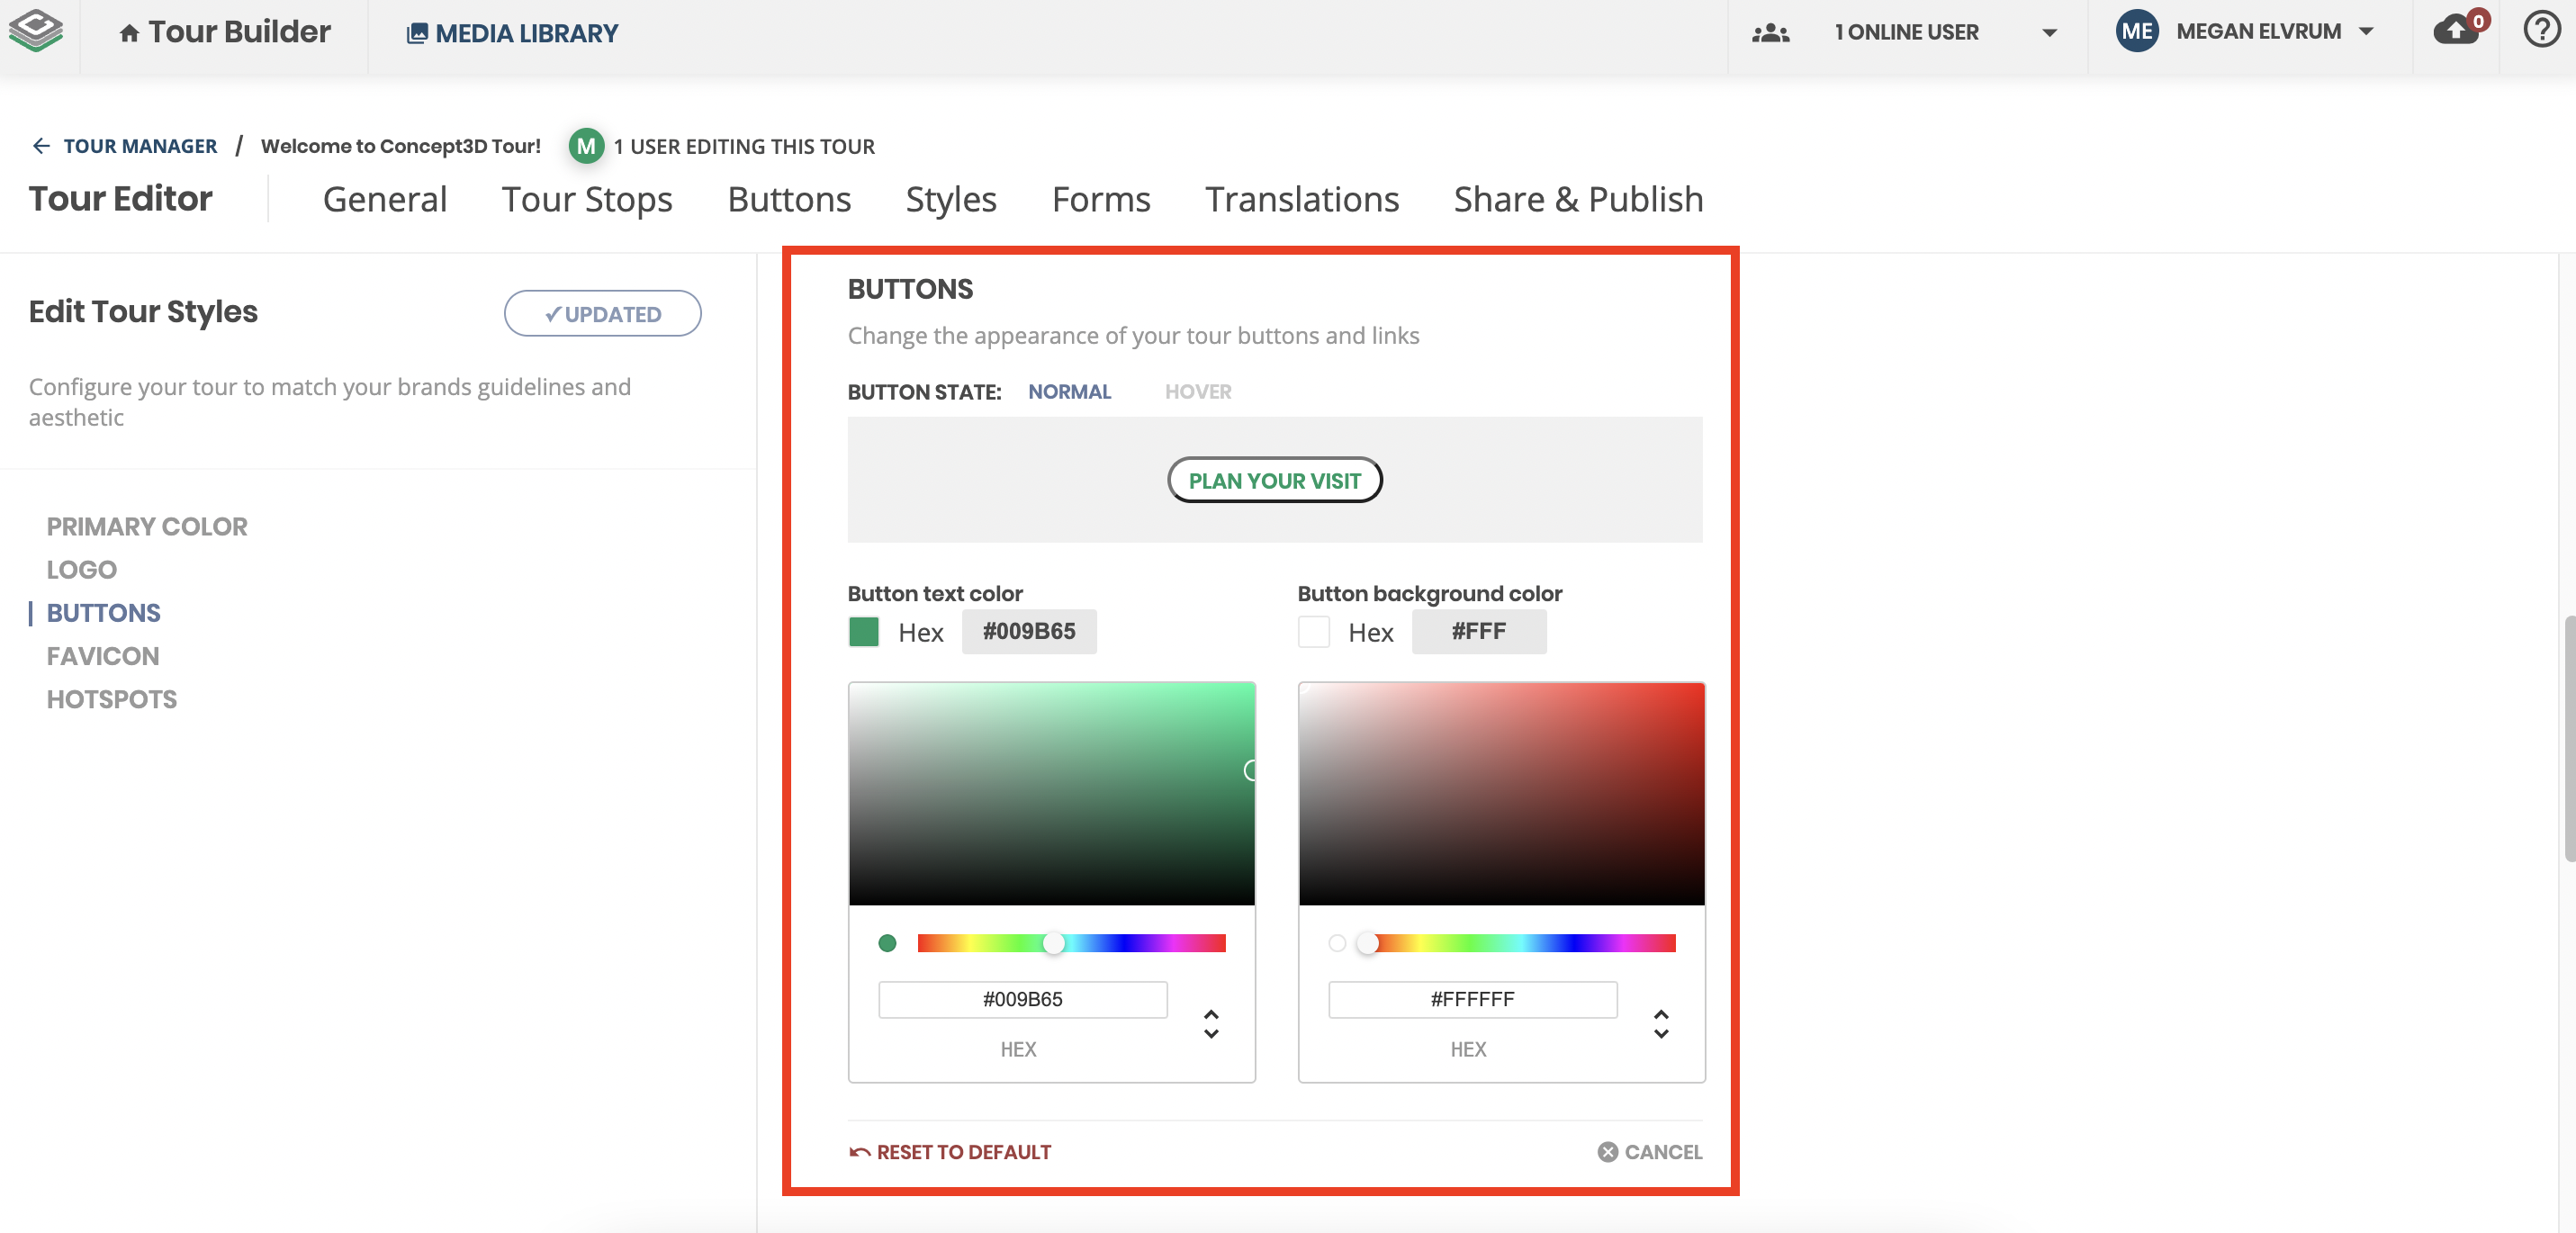Toggle background color format with up/down arrows

pos(1661,1023)
